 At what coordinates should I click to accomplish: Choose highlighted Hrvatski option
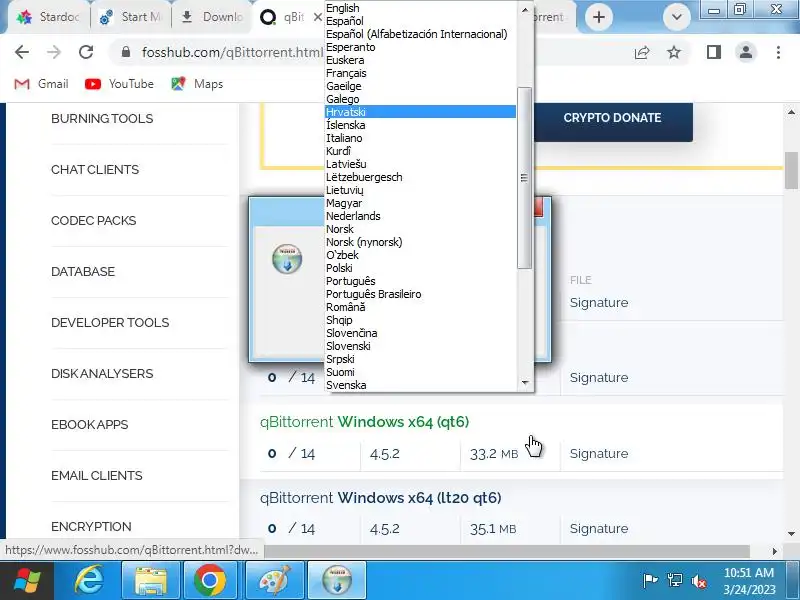[420, 112]
